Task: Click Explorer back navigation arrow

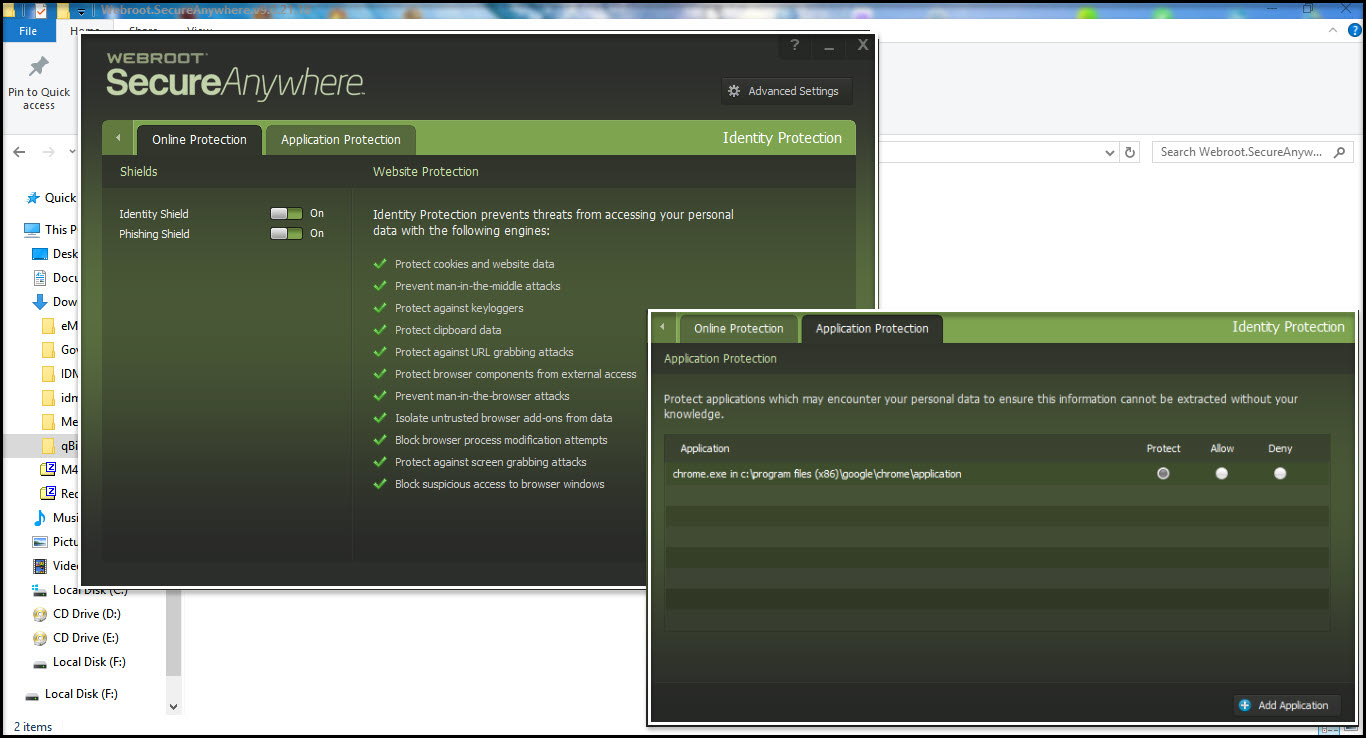Action: click(19, 152)
